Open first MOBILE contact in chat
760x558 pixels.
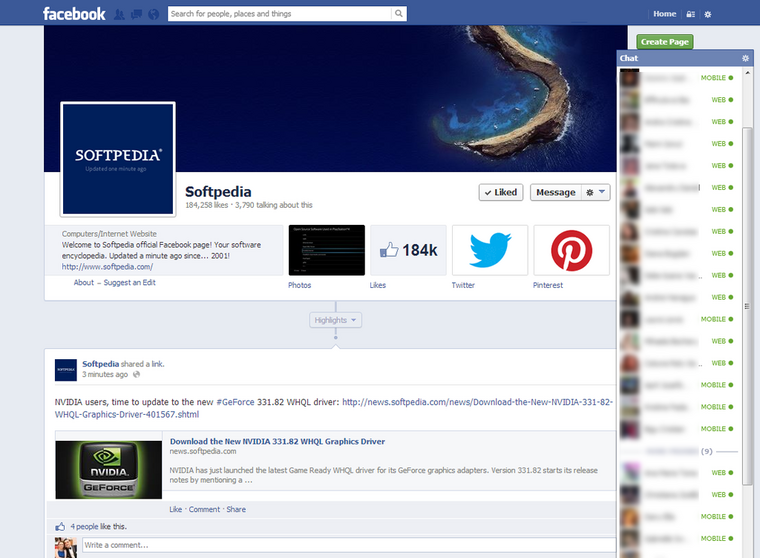tap(677, 78)
